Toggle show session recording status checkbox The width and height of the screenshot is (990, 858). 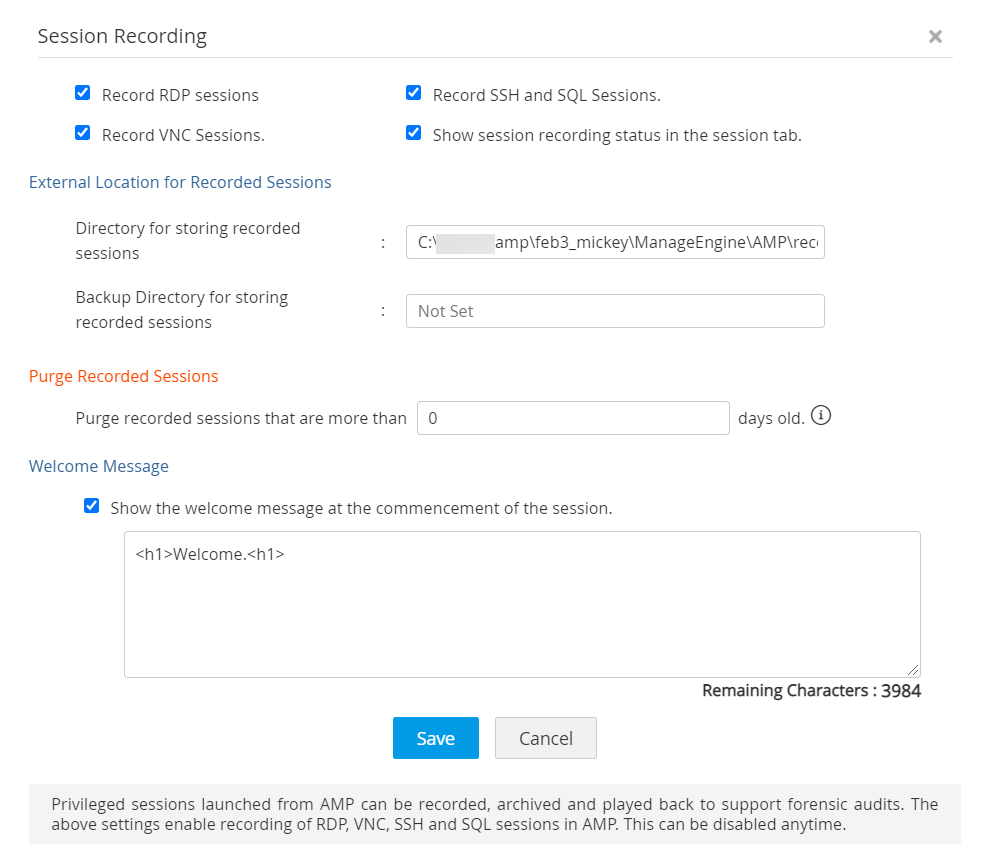coord(413,133)
